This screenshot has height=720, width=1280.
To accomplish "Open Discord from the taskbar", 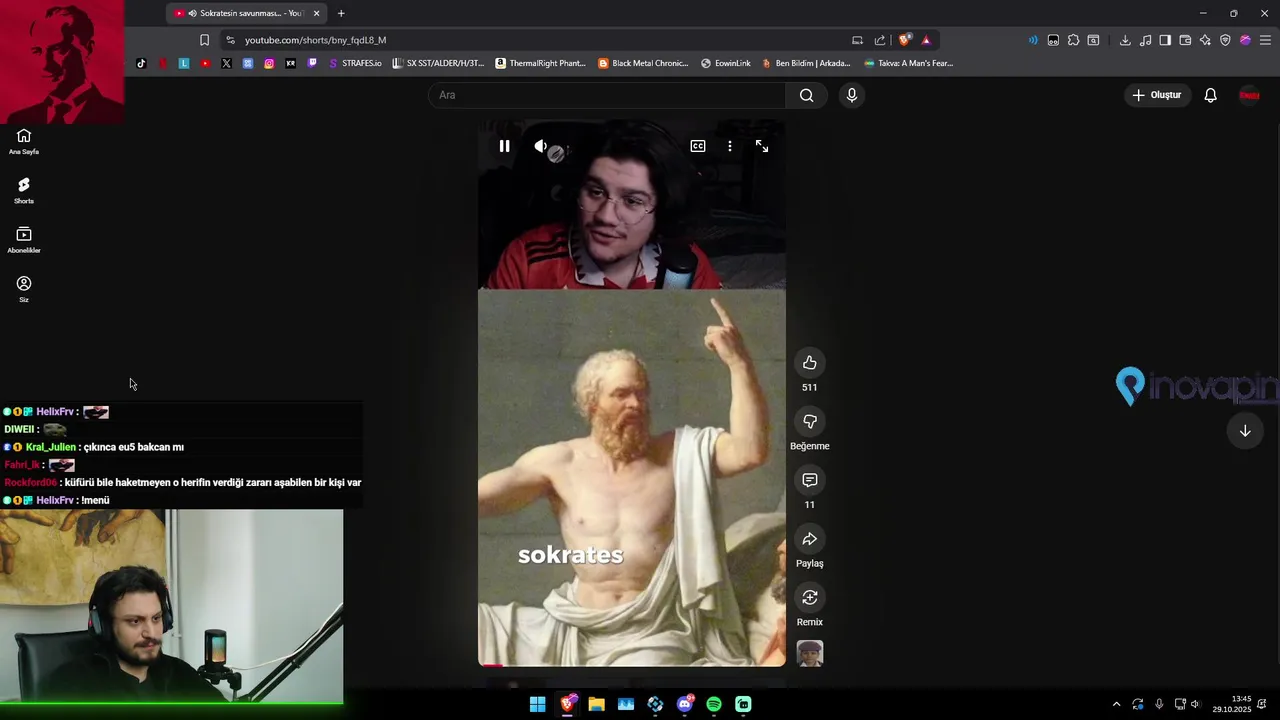I will (x=685, y=704).
